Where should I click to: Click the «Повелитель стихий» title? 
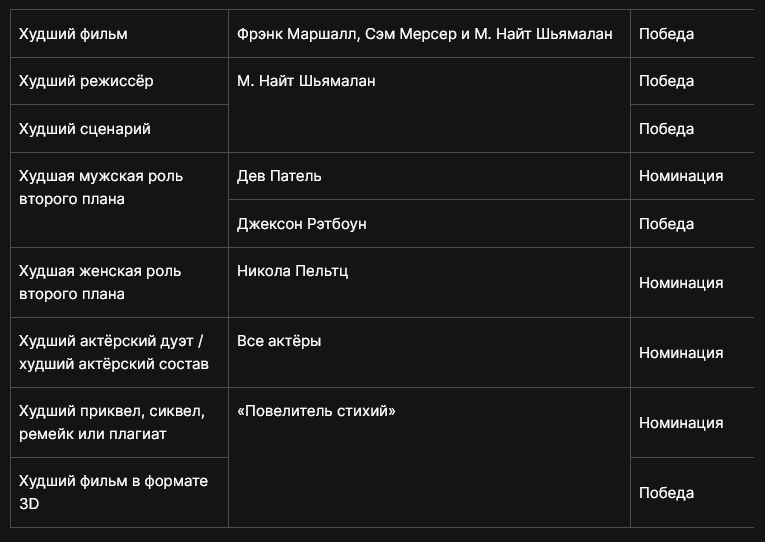coord(316,411)
